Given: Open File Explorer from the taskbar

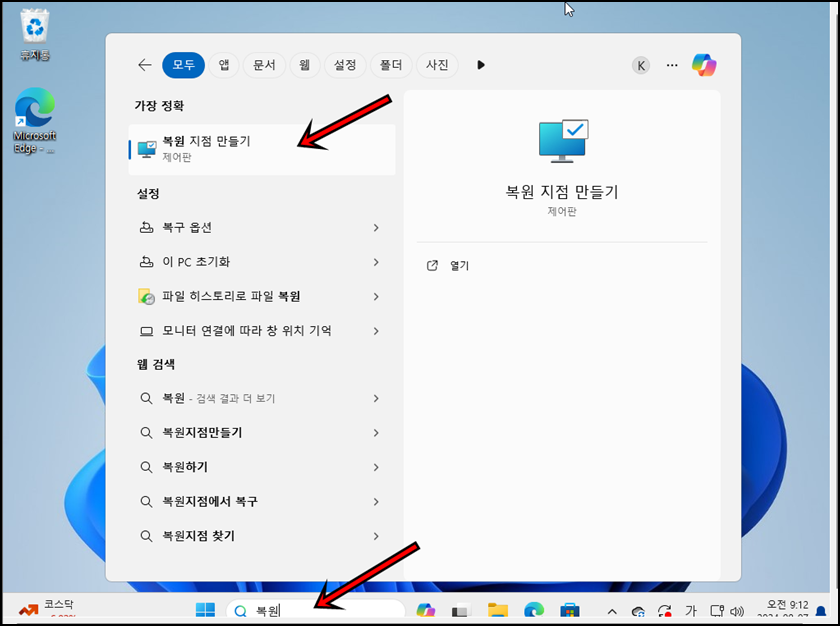Looking at the screenshot, I should click(498, 610).
